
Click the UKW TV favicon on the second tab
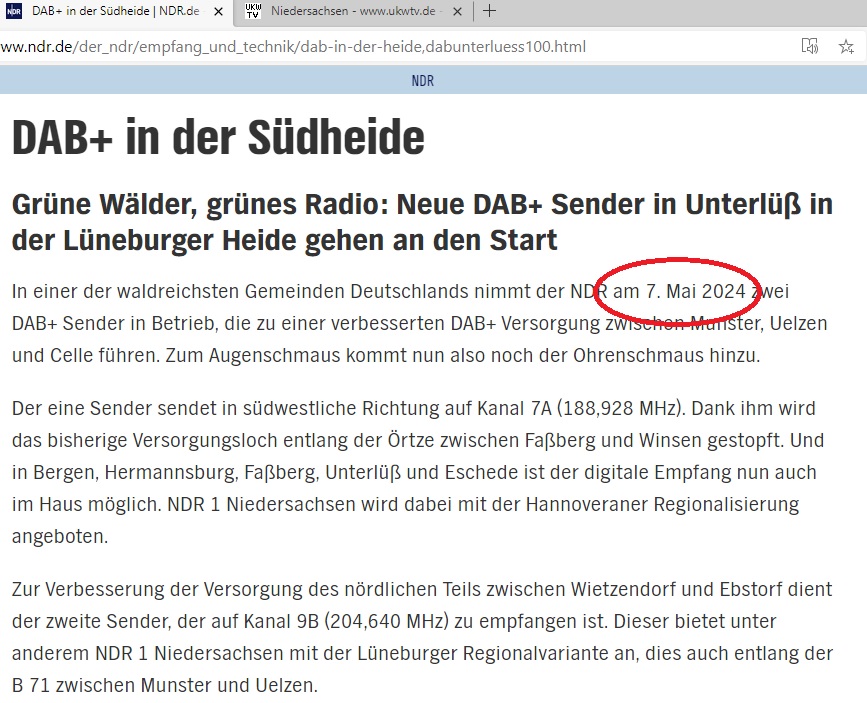click(254, 11)
